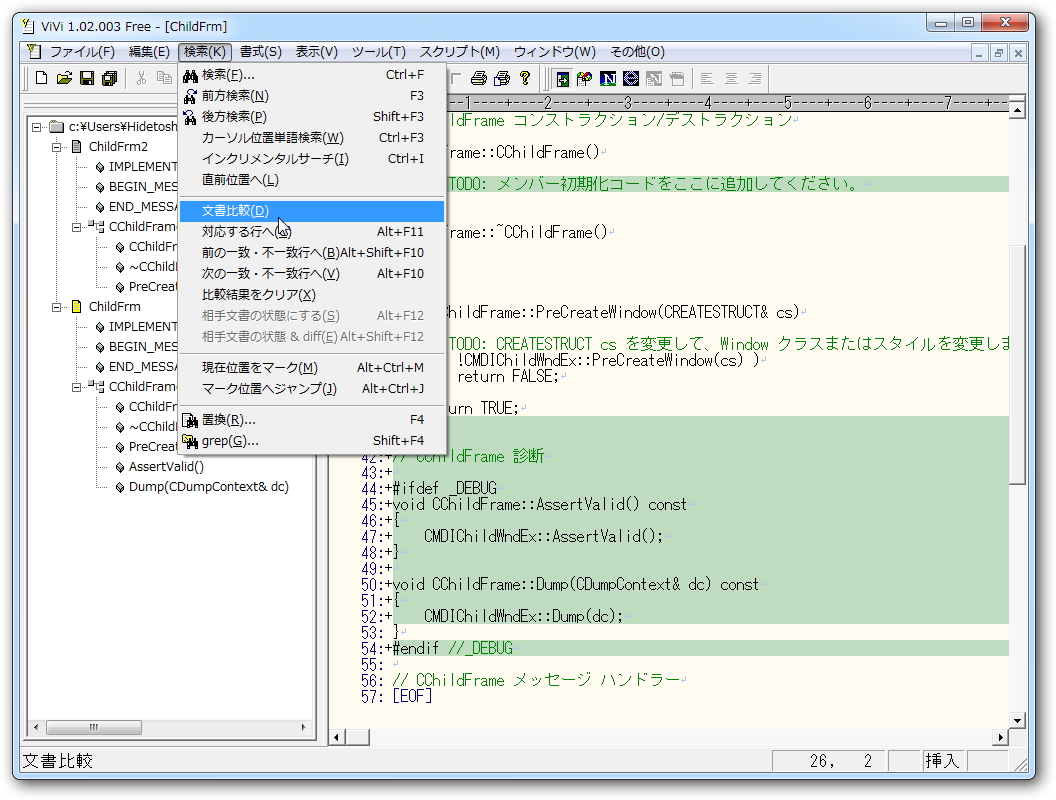Open the ファイル(F) menu

pos(83,52)
